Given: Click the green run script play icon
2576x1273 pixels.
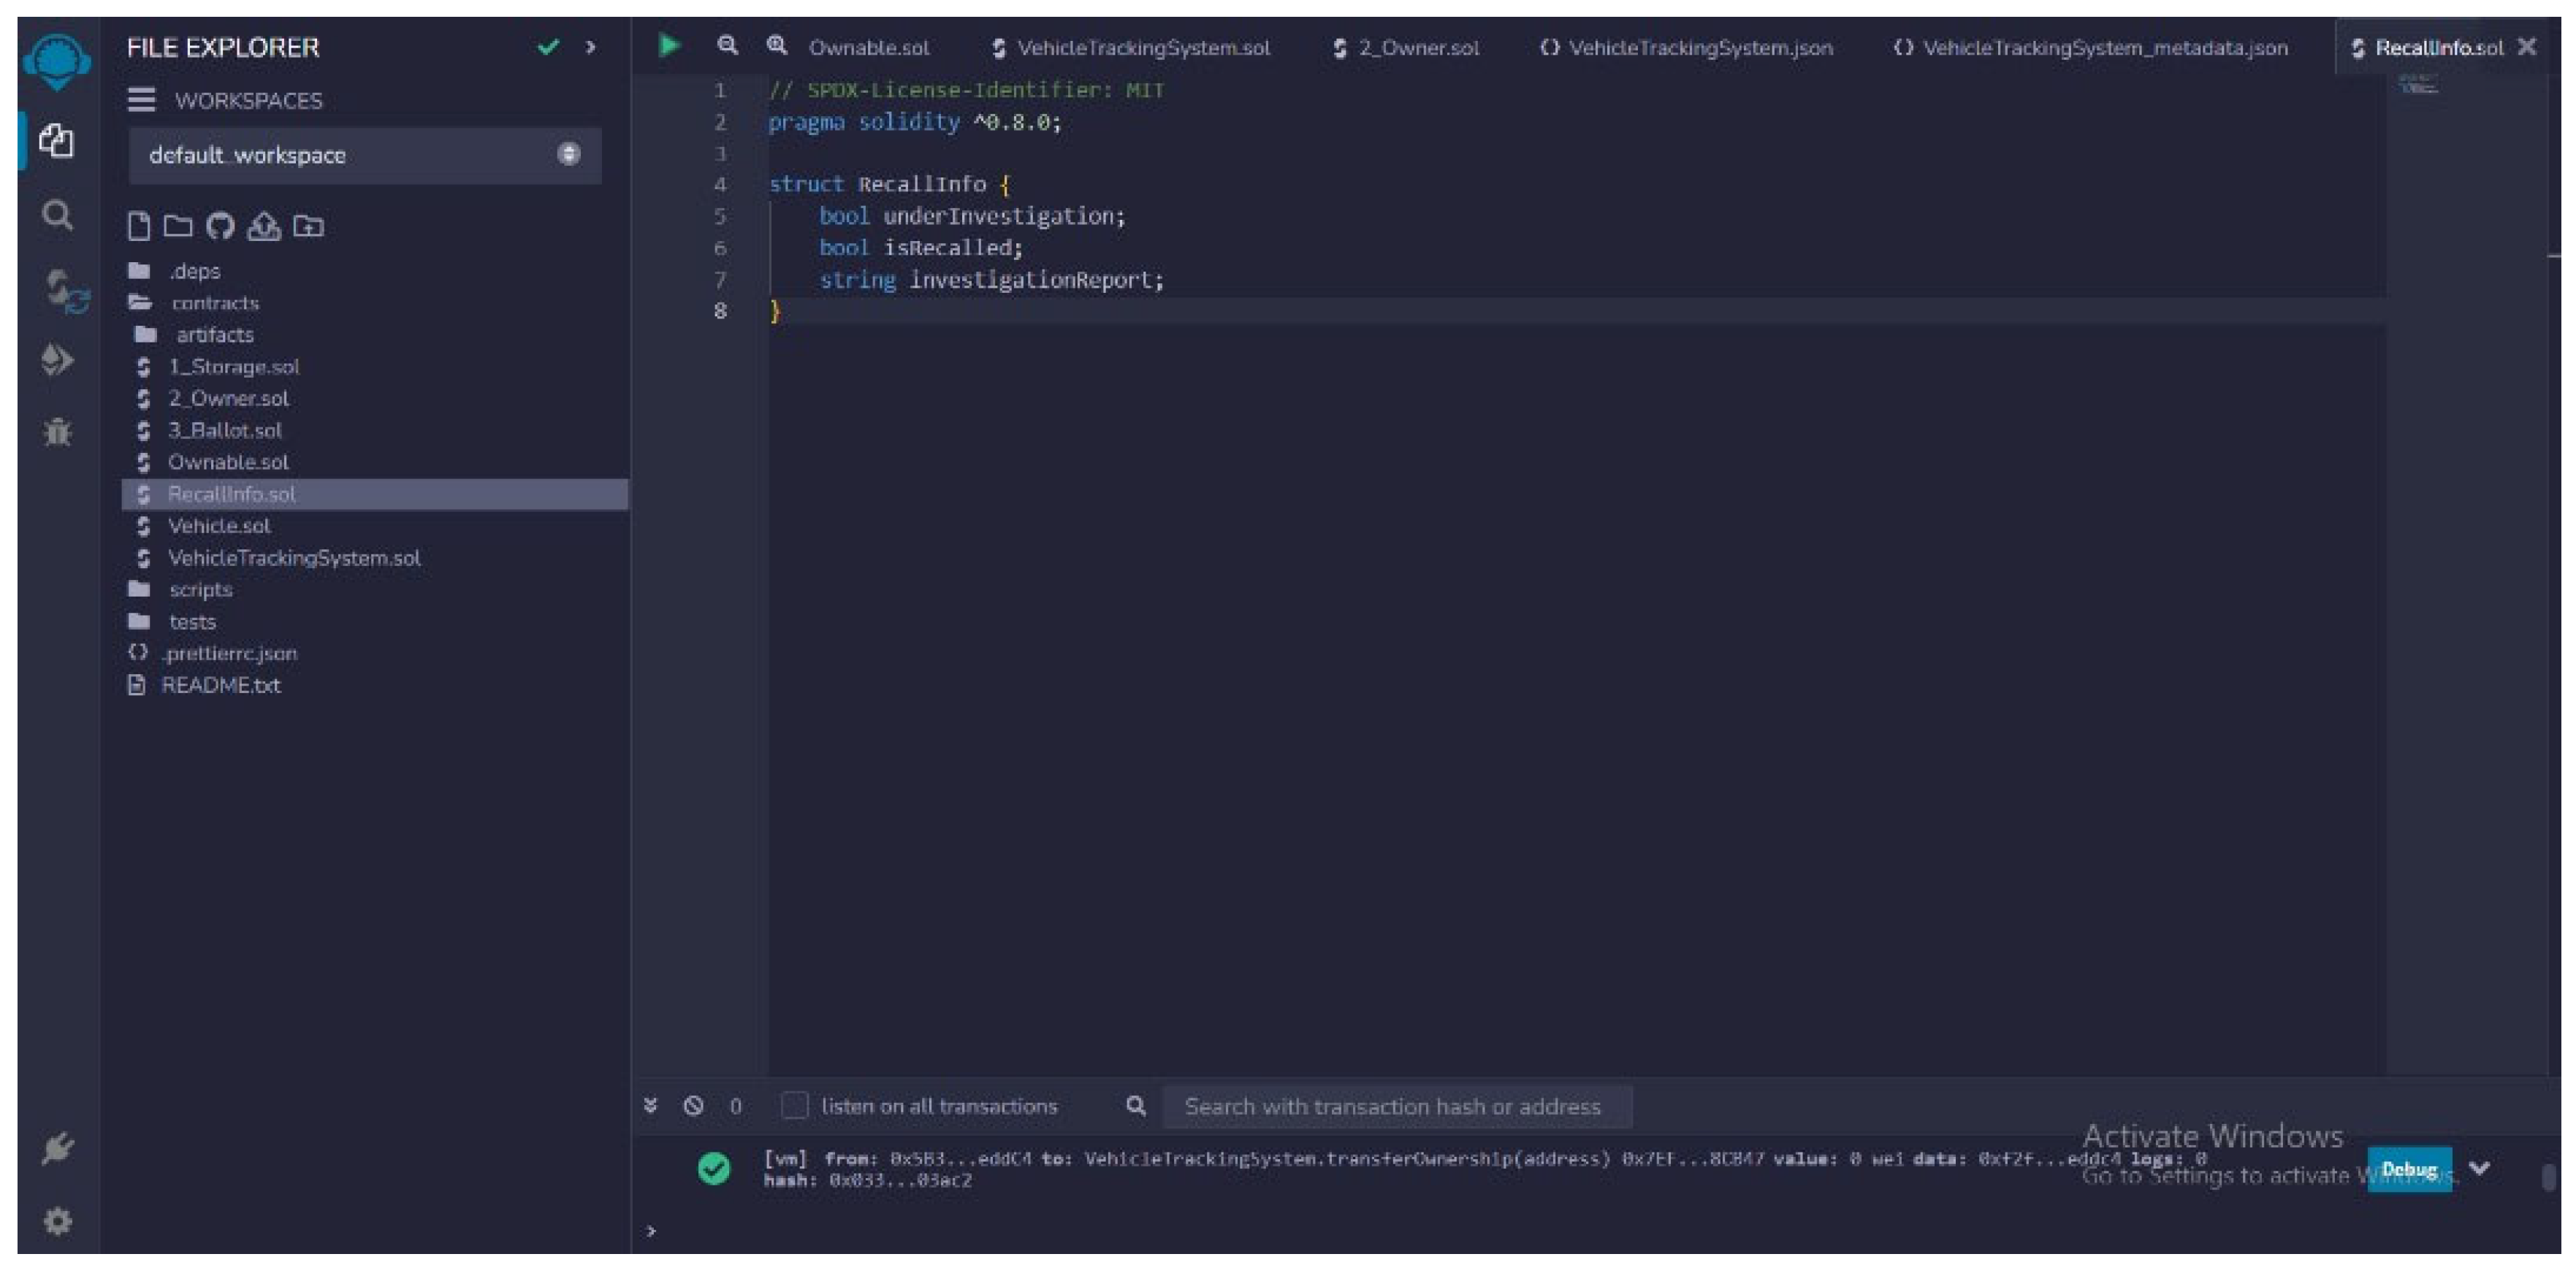Looking at the screenshot, I should click(x=669, y=46).
